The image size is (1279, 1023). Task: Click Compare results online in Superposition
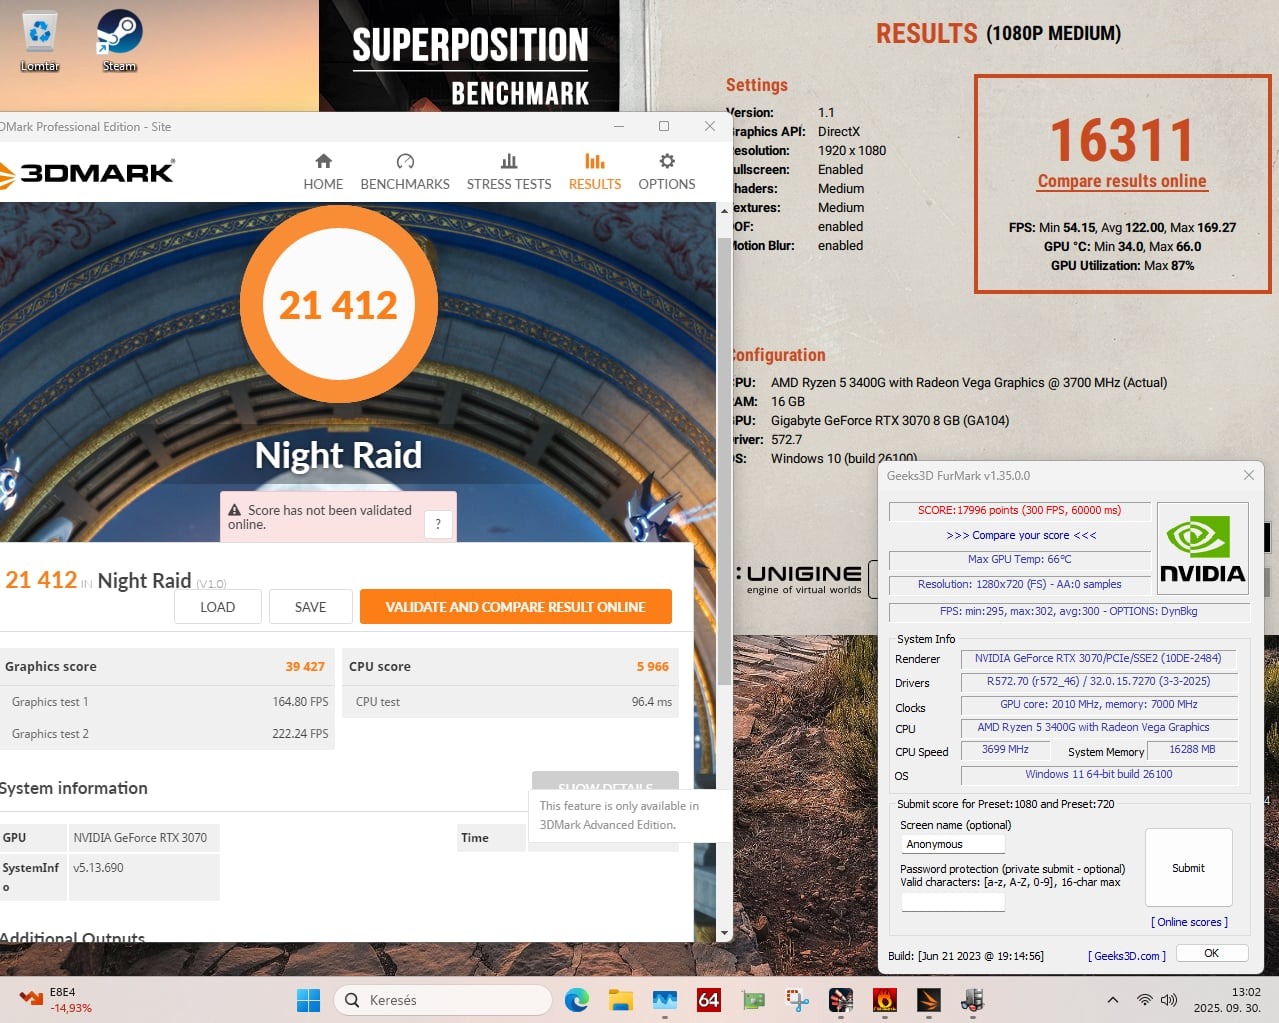pos(1122,181)
